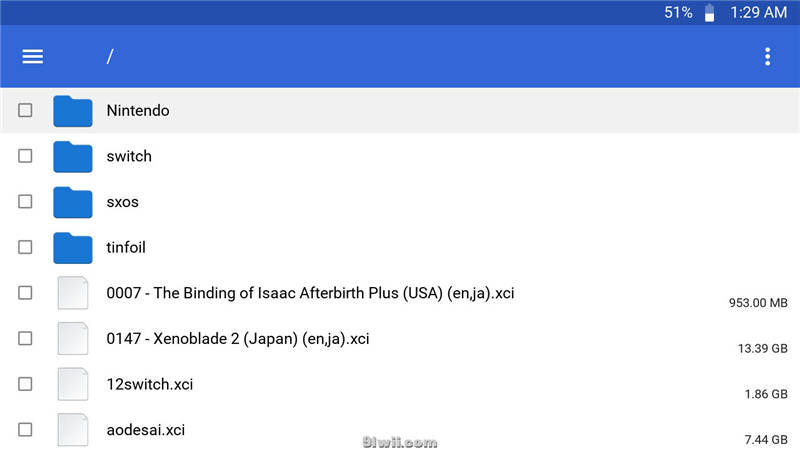Image resolution: width=800 pixels, height=450 pixels.
Task: Click the 1:29 AM clock in status bar
Action: click(758, 12)
